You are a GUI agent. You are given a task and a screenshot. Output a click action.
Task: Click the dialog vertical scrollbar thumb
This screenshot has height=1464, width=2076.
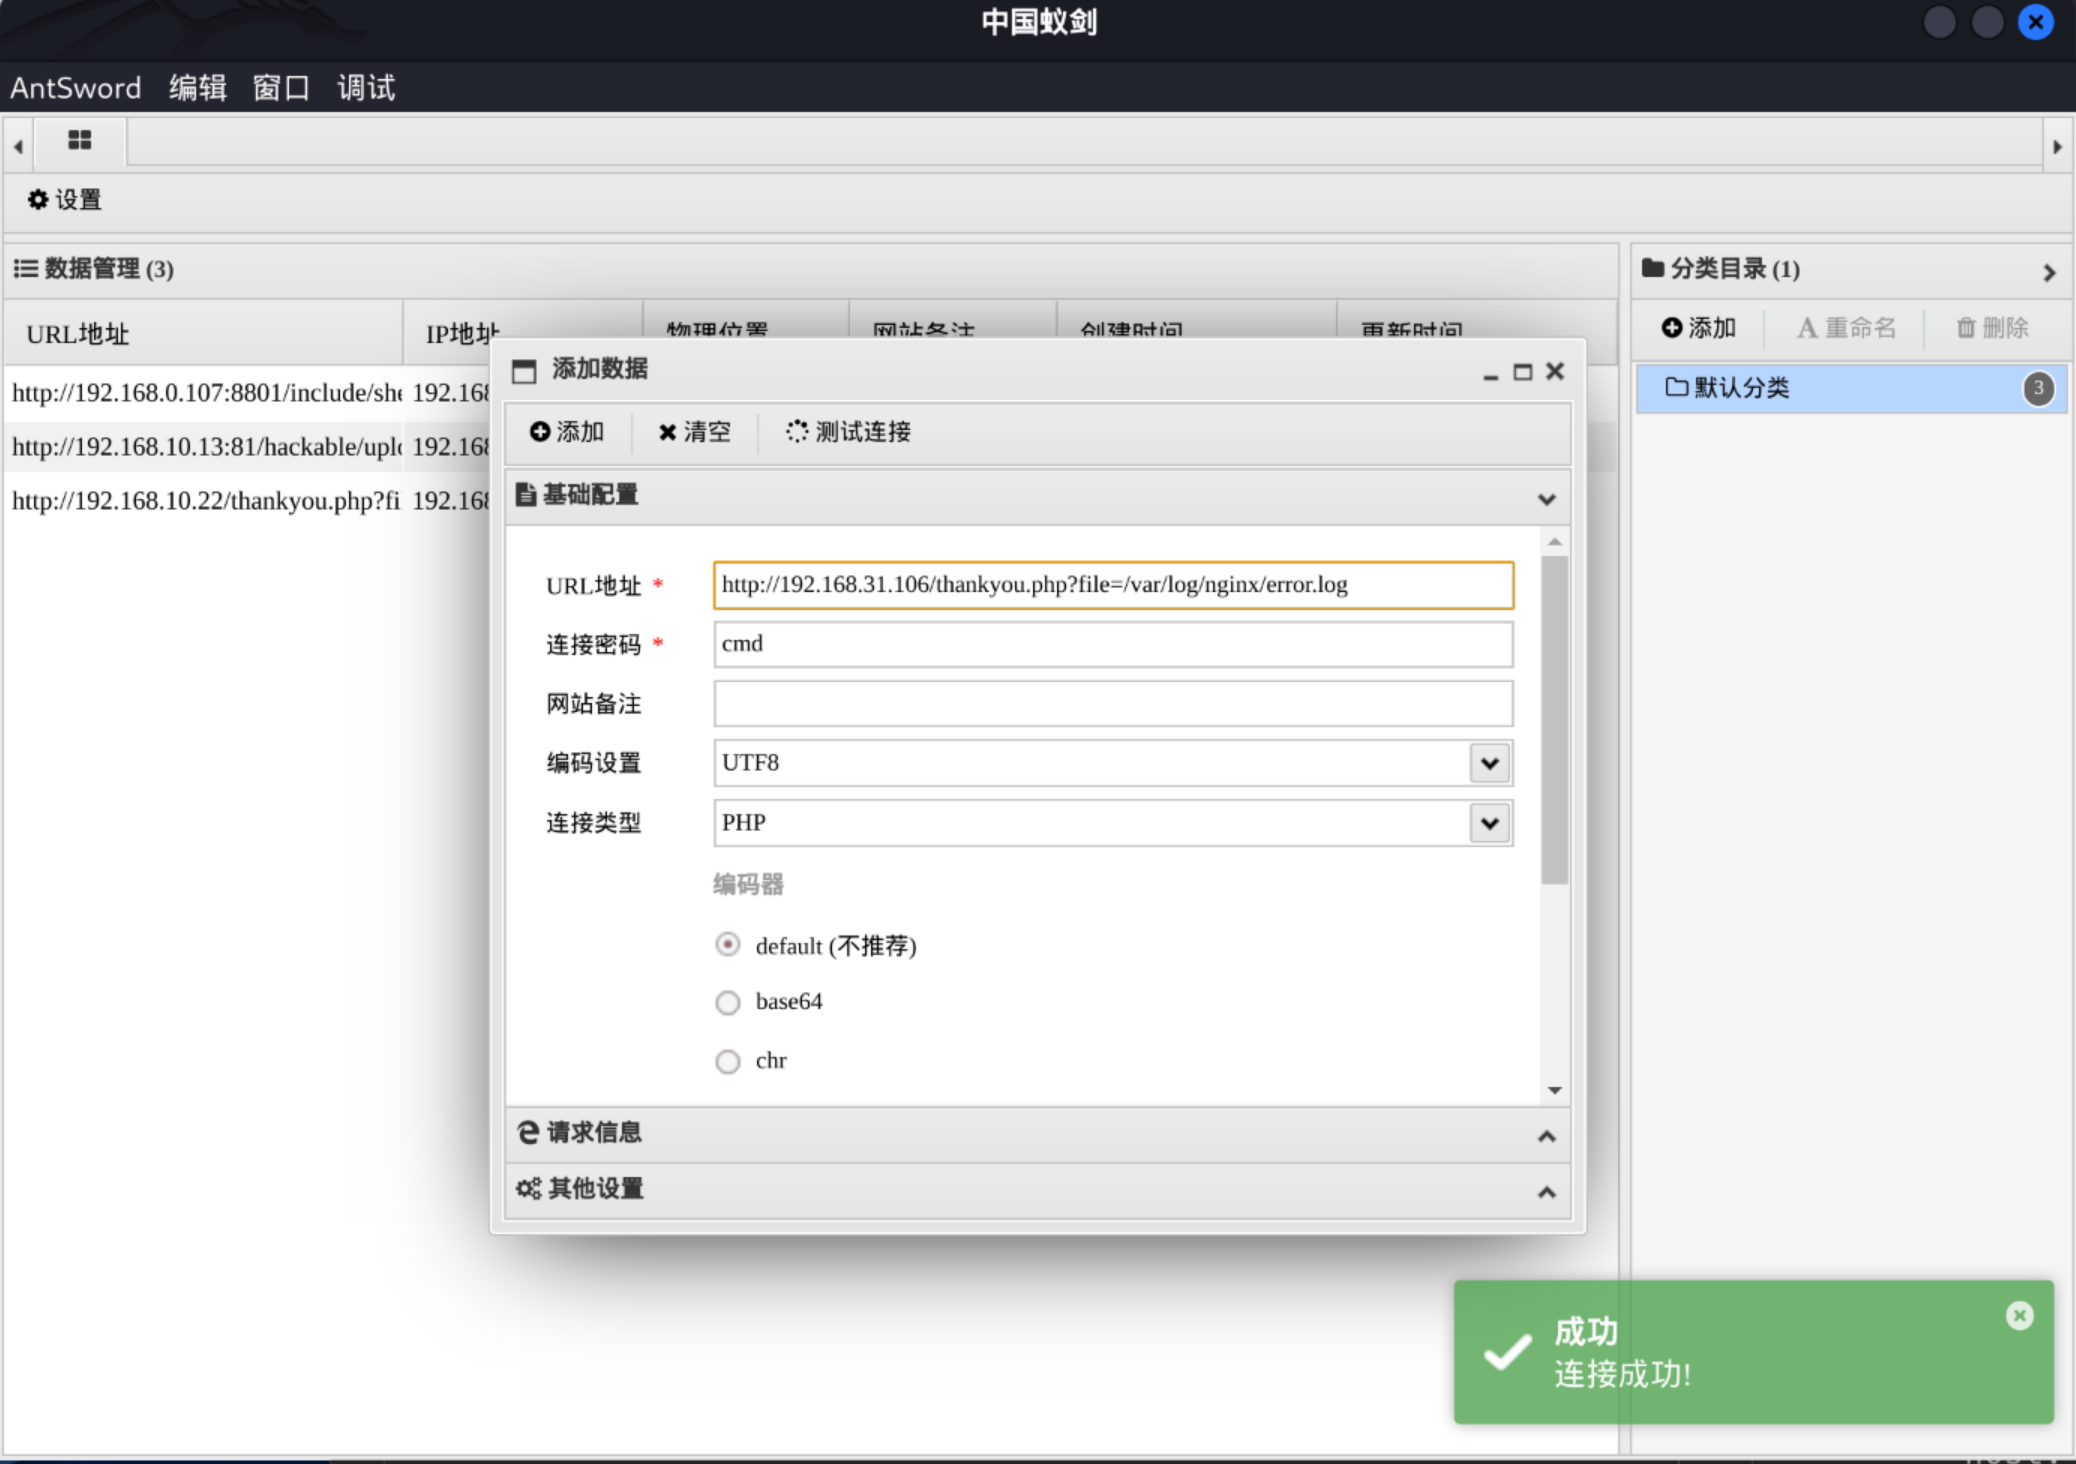(1554, 720)
